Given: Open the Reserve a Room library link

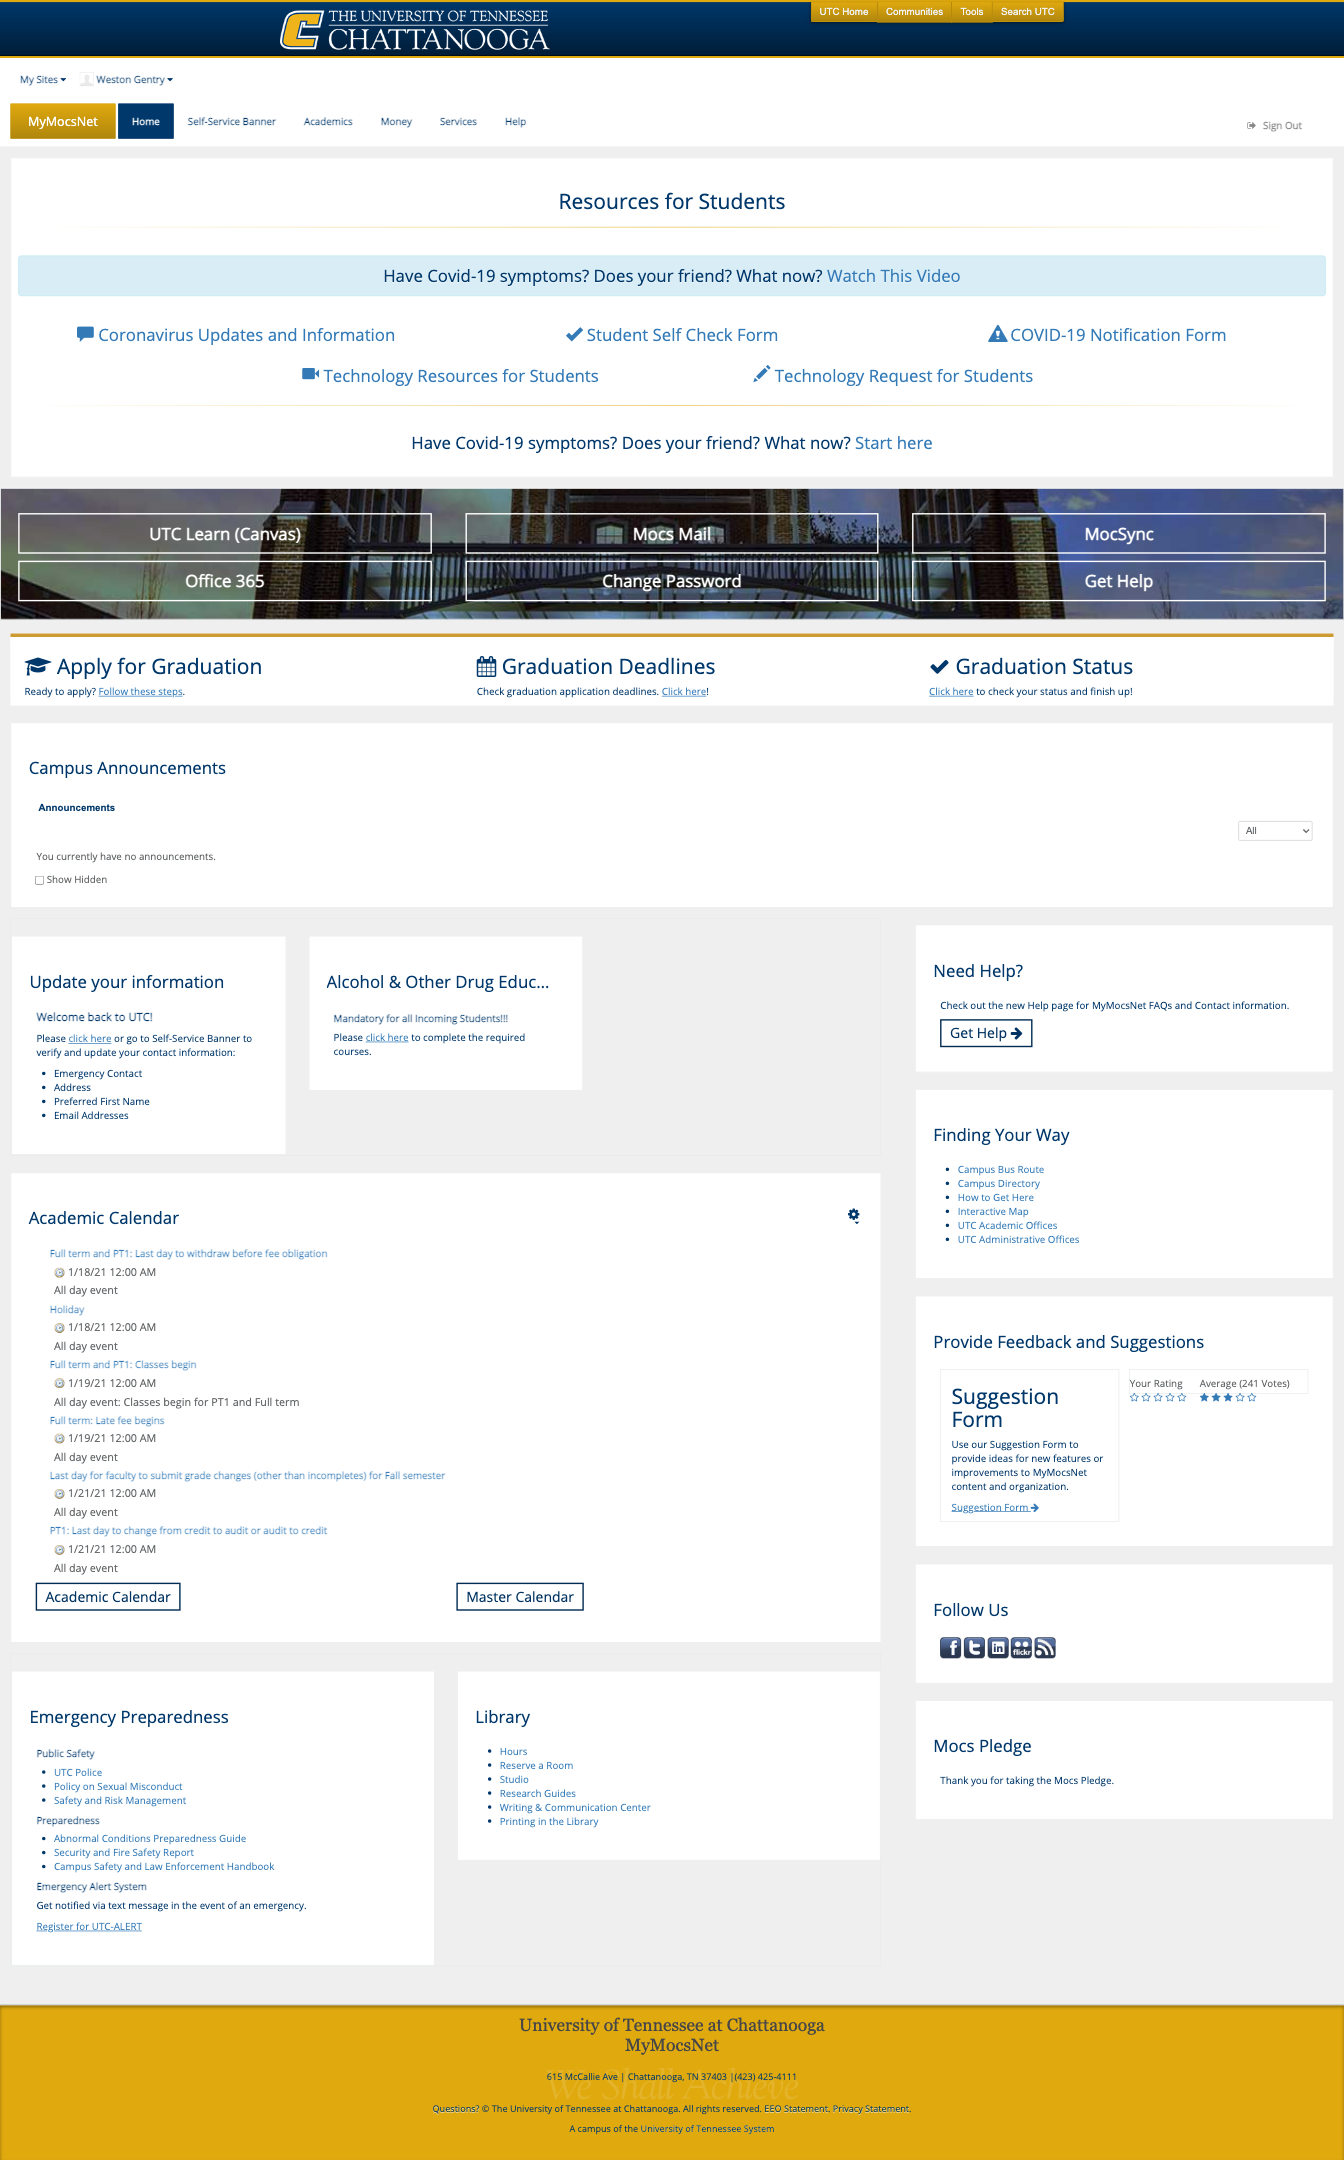Looking at the screenshot, I should tap(536, 1766).
